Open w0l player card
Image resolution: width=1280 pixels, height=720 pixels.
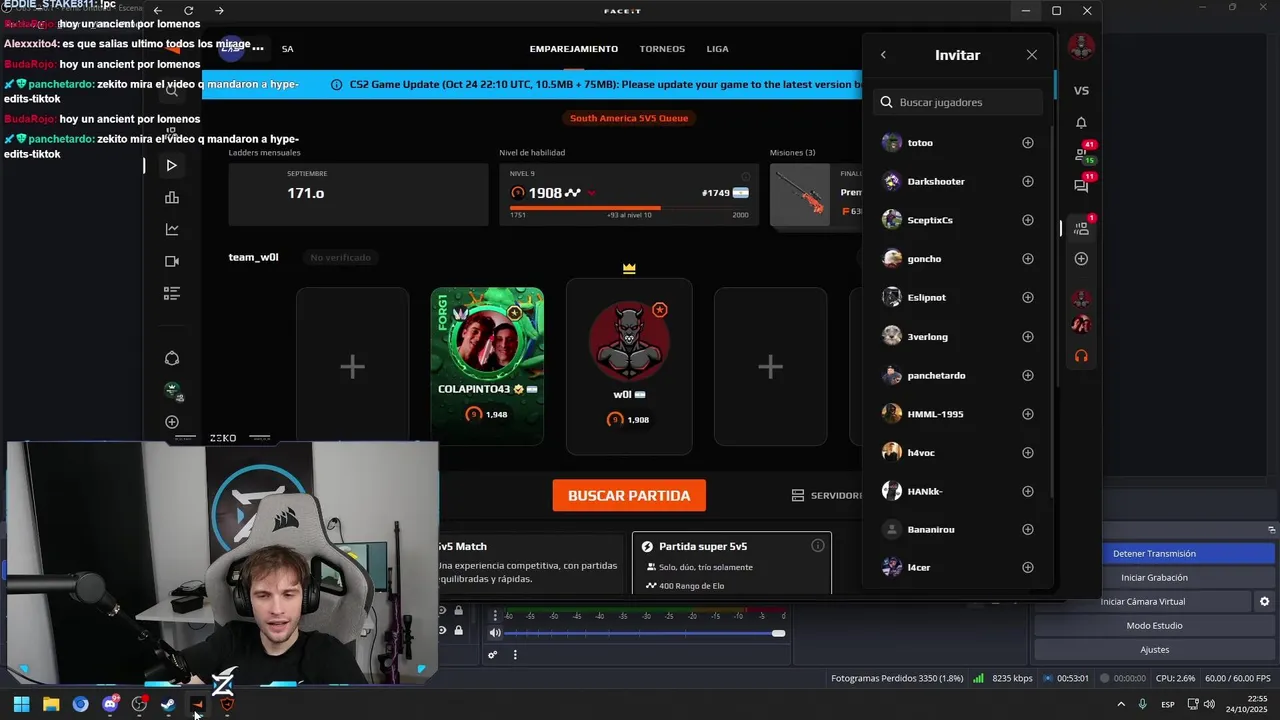(629, 366)
